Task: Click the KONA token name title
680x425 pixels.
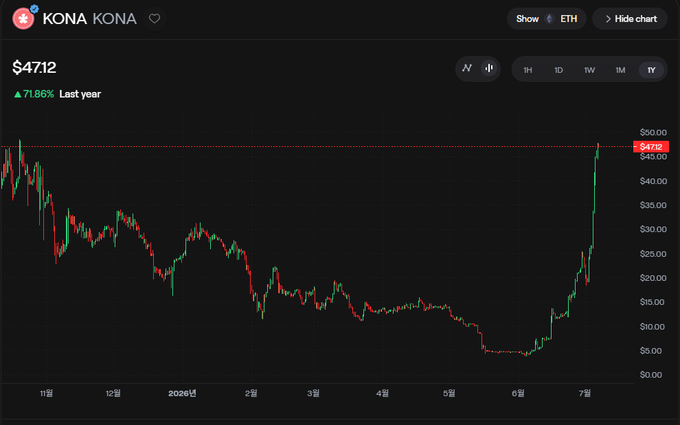Action: (x=65, y=19)
